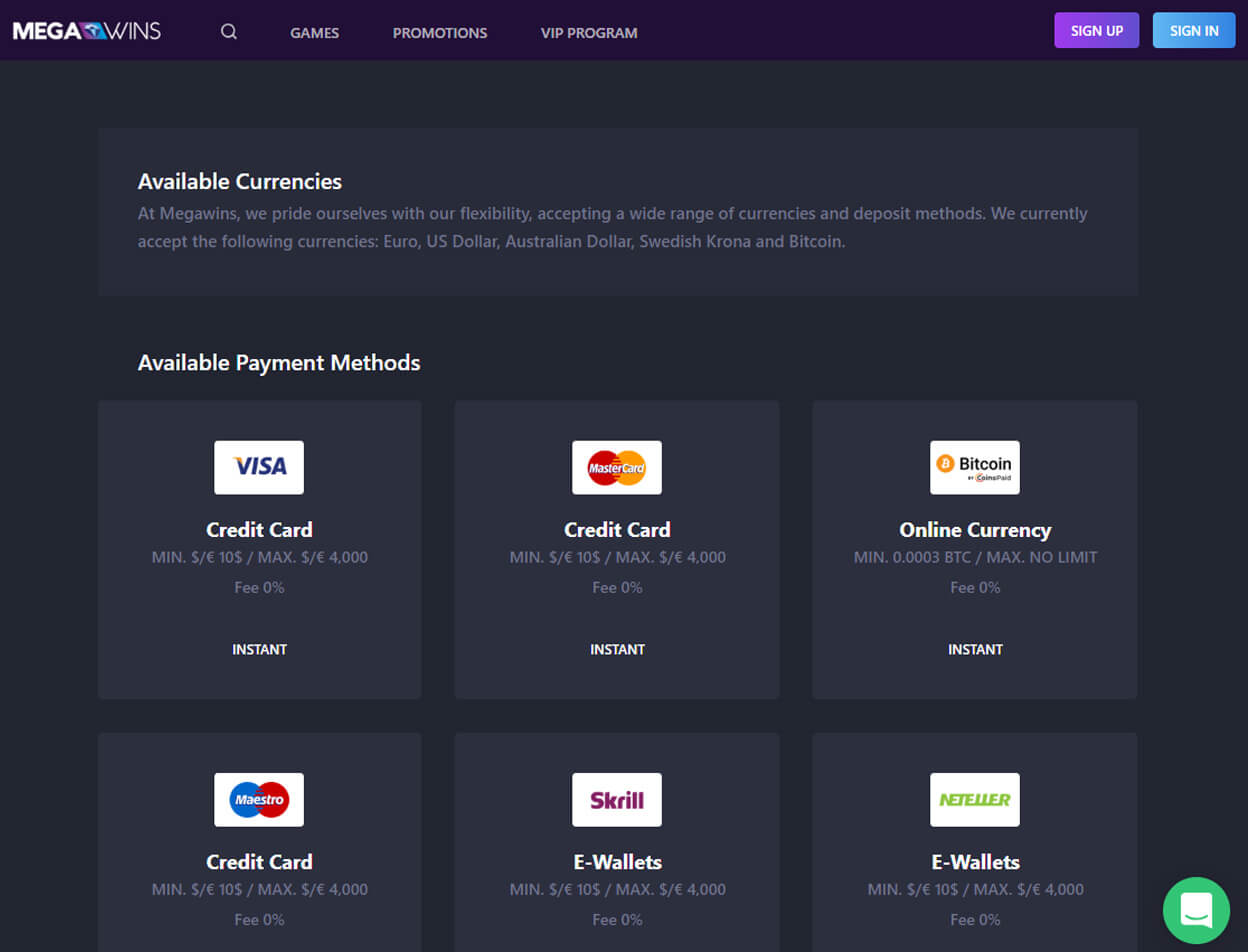Go to Promotions page
Image resolution: width=1248 pixels, height=952 pixels.
tap(440, 33)
